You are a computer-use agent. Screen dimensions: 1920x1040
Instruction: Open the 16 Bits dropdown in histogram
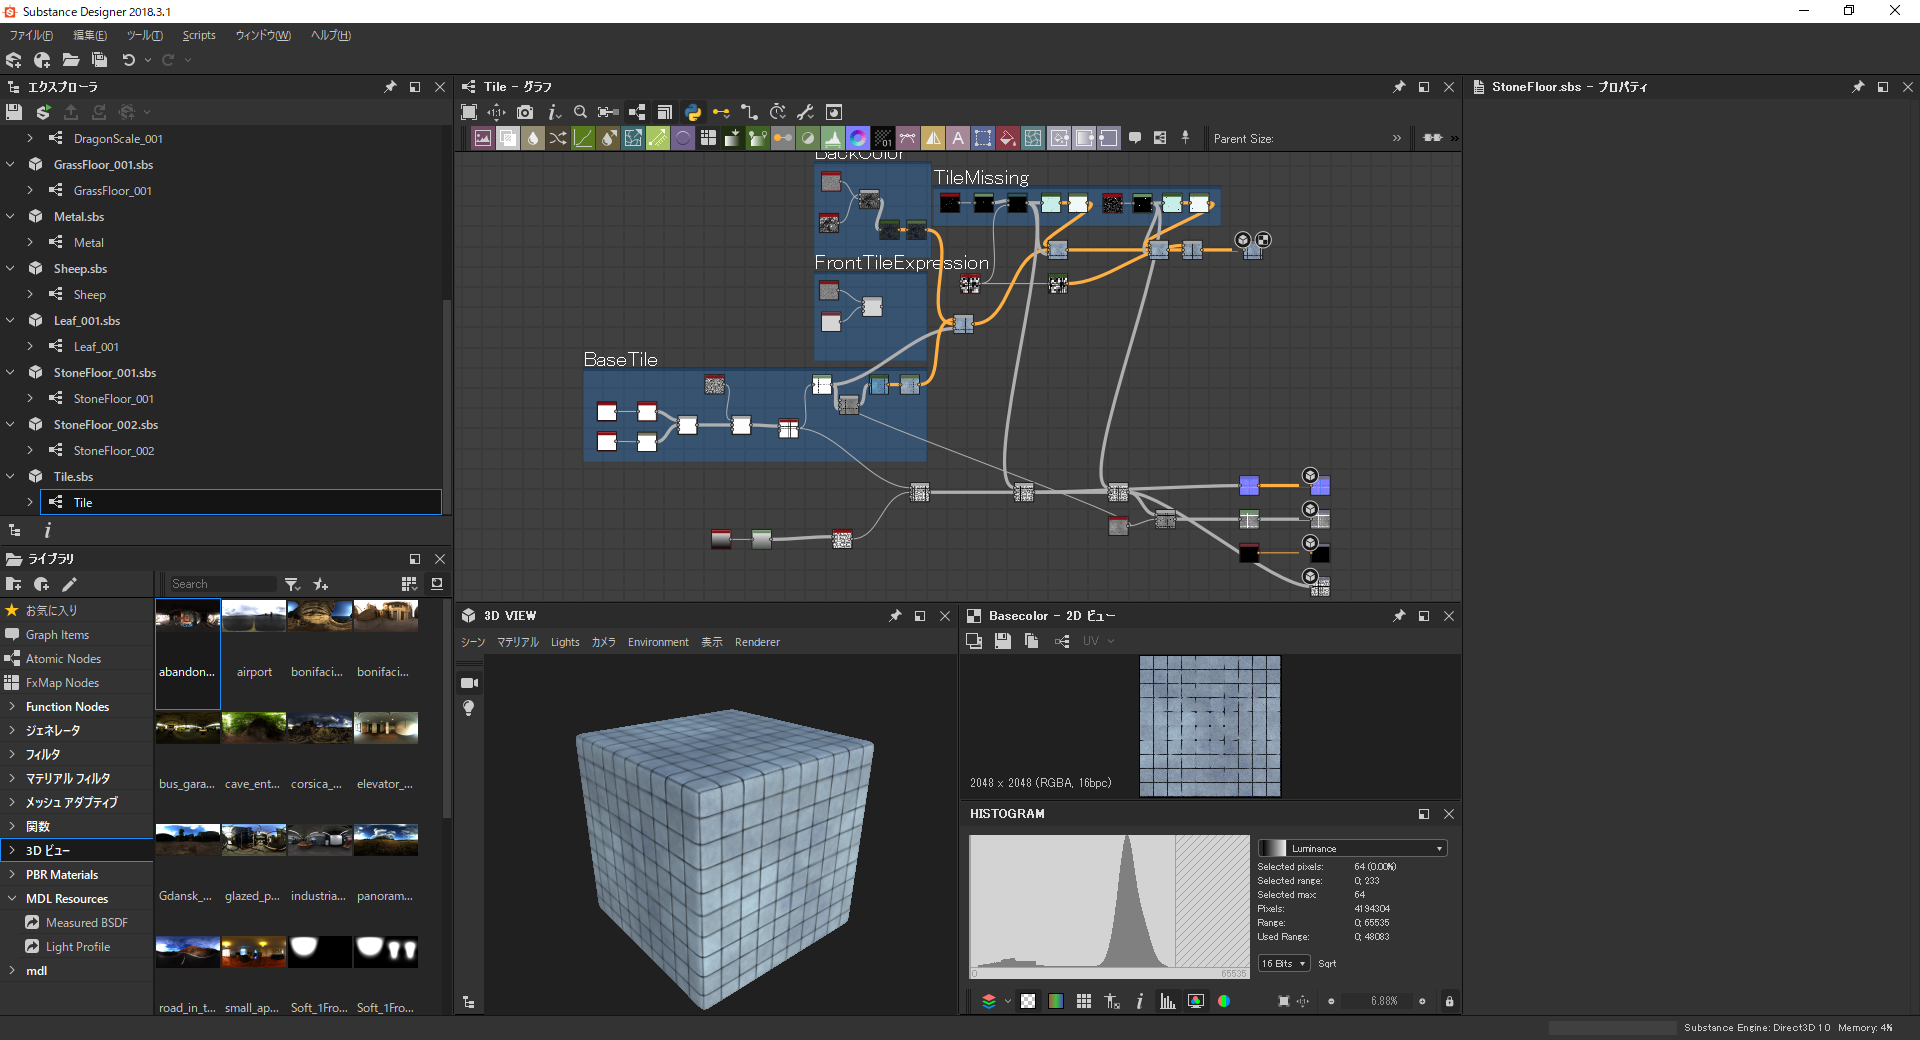tap(1284, 964)
